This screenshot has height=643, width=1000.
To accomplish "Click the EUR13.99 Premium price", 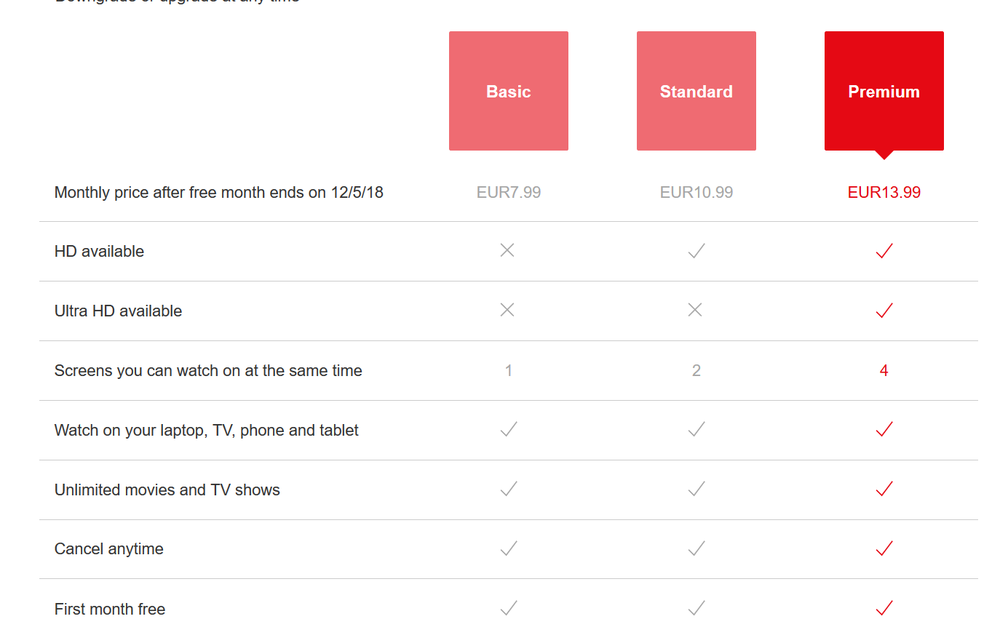I will click(883, 192).
